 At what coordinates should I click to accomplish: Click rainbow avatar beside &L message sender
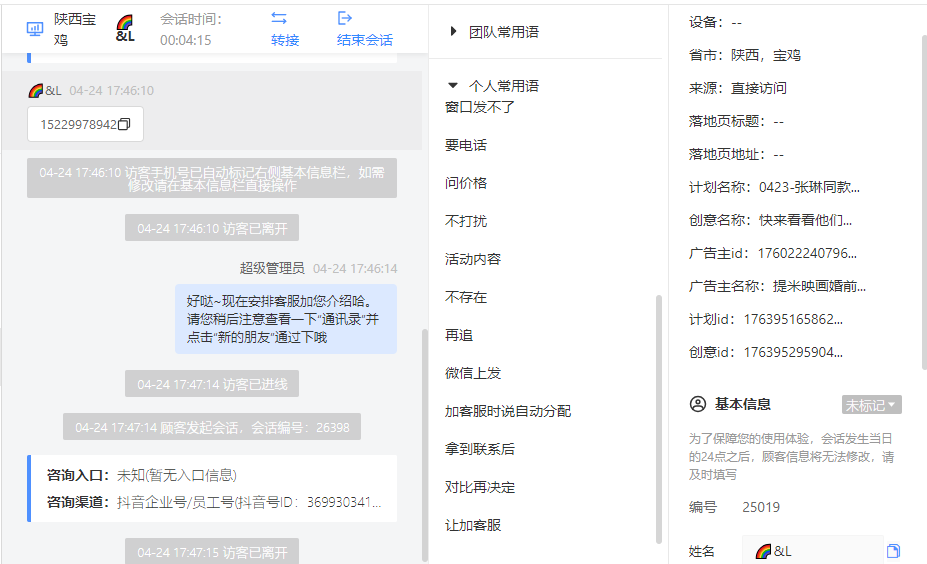pyautogui.click(x=35, y=90)
